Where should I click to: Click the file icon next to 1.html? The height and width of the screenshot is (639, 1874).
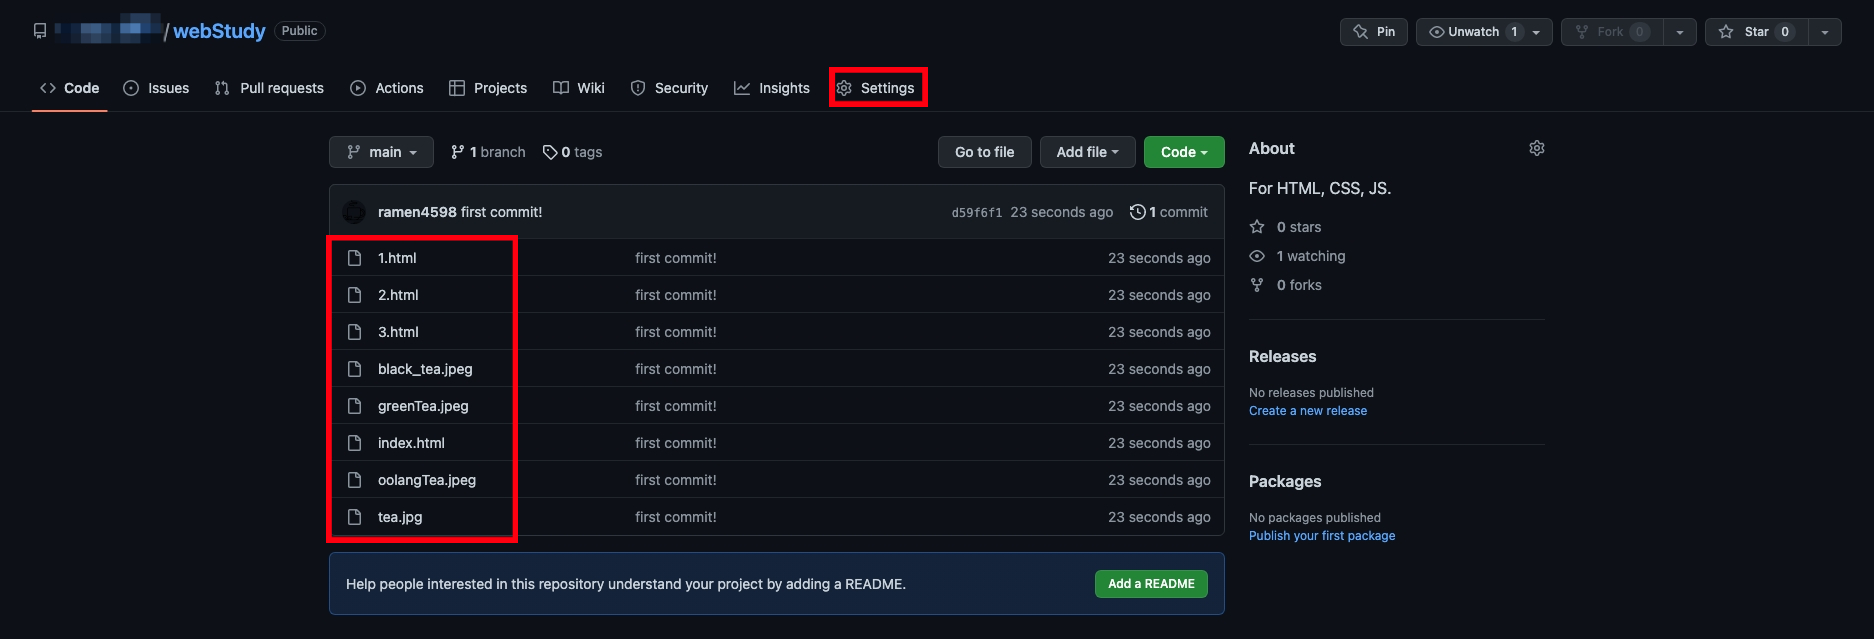[354, 258]
